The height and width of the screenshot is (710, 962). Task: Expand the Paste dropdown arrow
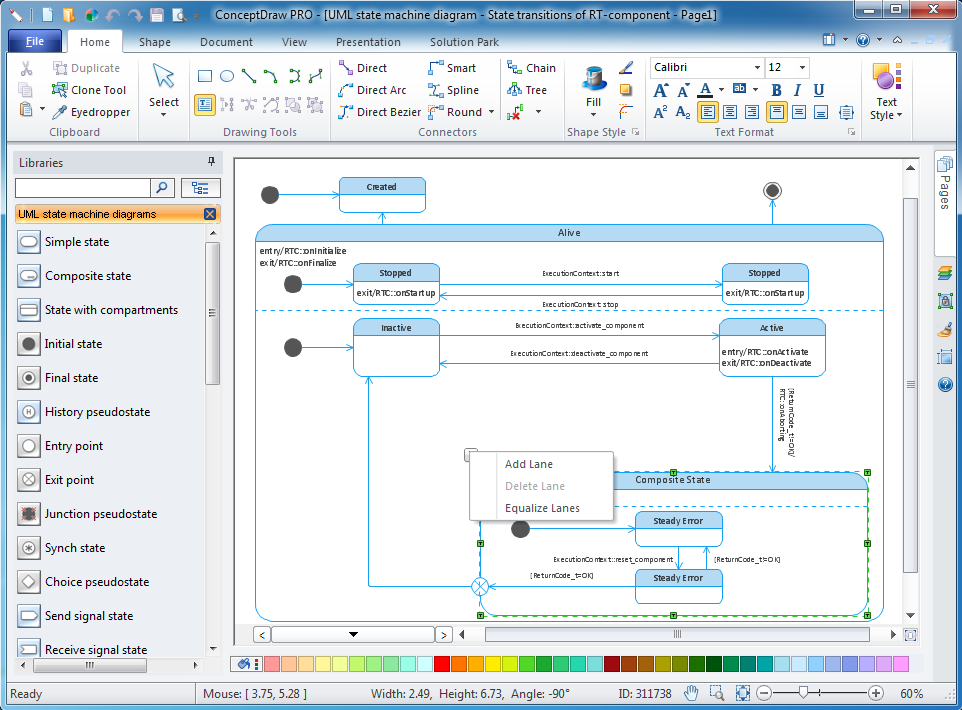pyautogui.click(x=42, y=110)
